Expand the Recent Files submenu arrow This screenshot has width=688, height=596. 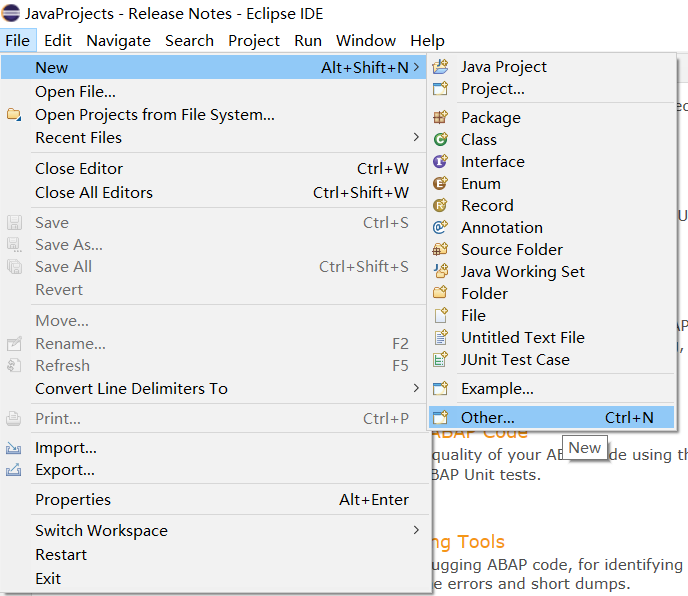416,137
